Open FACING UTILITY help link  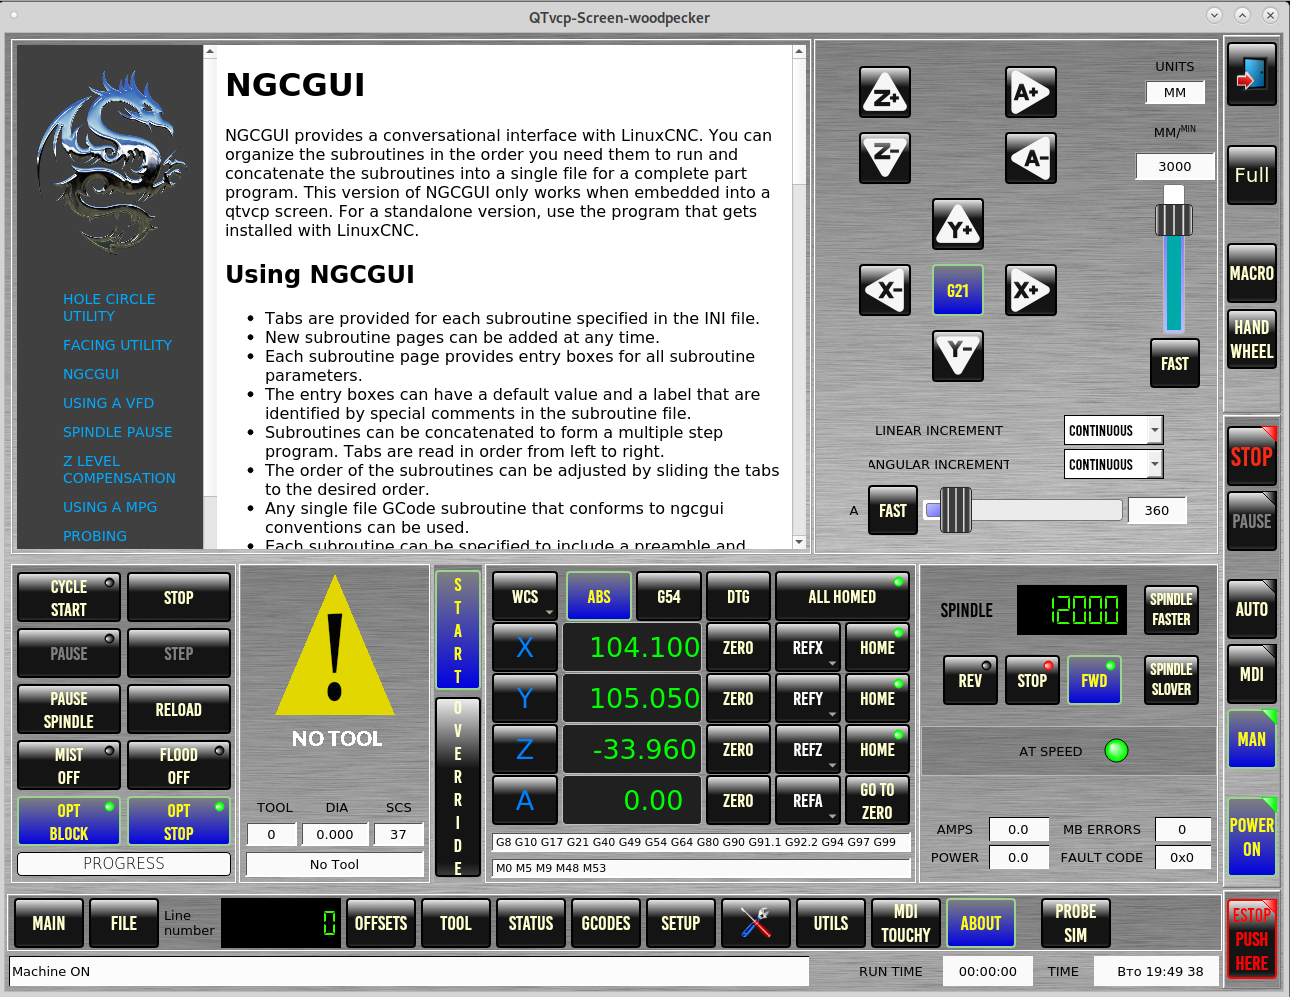pos(117,345)
